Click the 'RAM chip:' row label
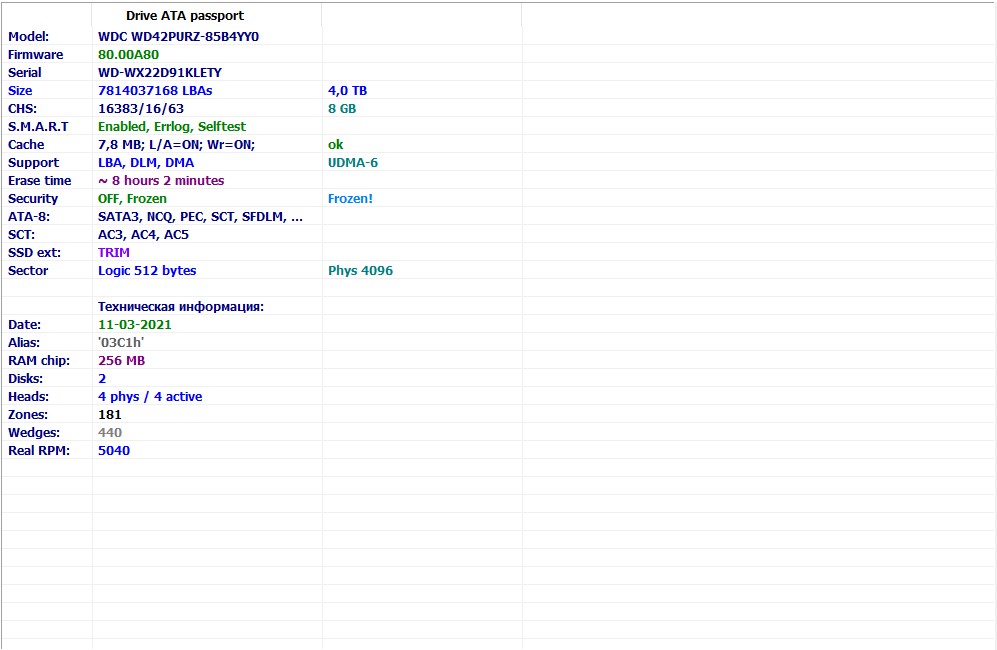This screenshot has width=997, height=650. point(39,361)
